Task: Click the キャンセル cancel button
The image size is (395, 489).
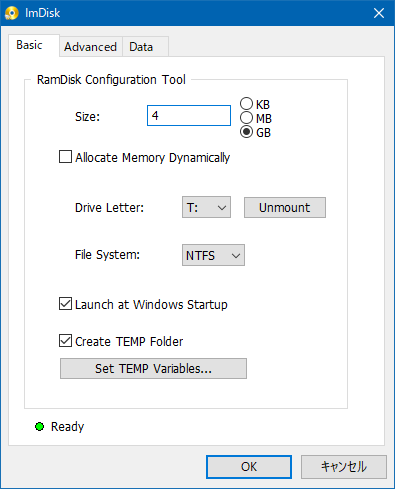Action: click(344, 467)
